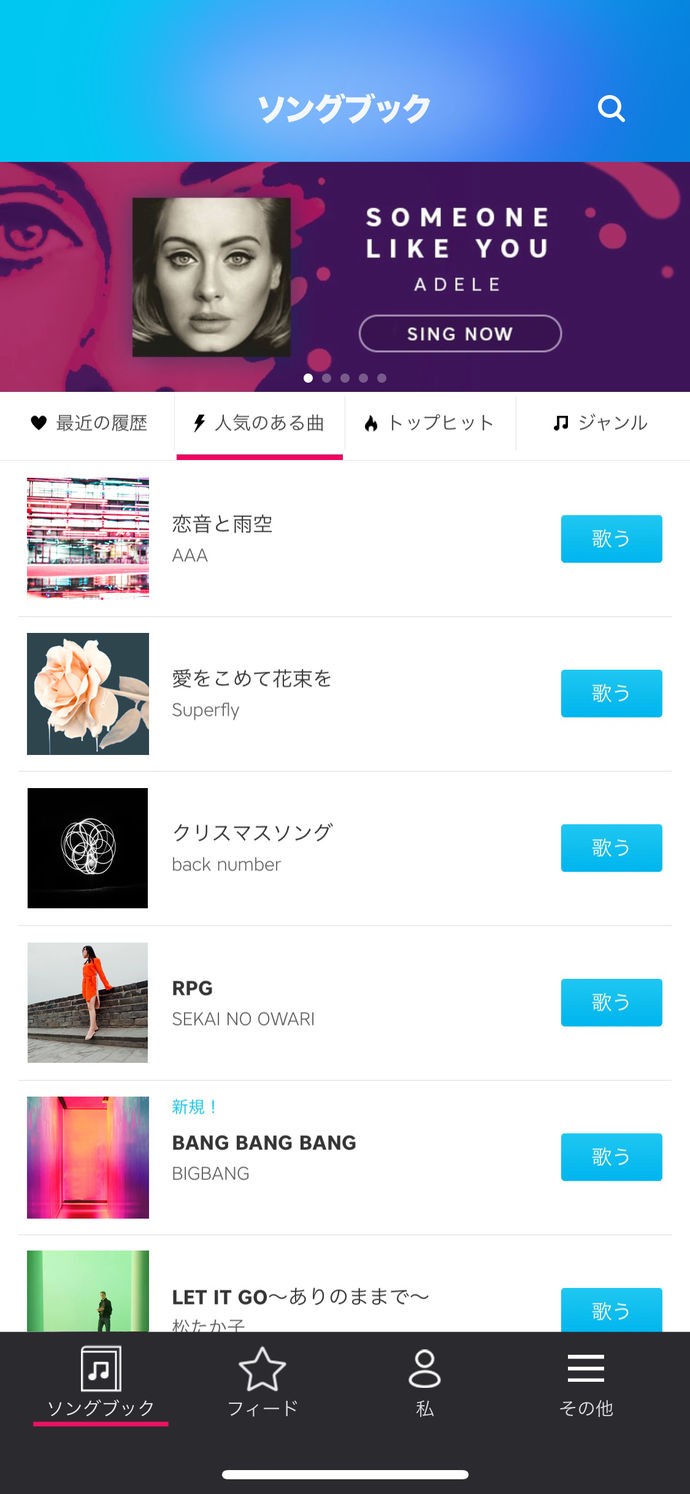This screenshot has width=690, height=1494.
Task: Open the profile (私) person icon
Action: (425, 1368)
